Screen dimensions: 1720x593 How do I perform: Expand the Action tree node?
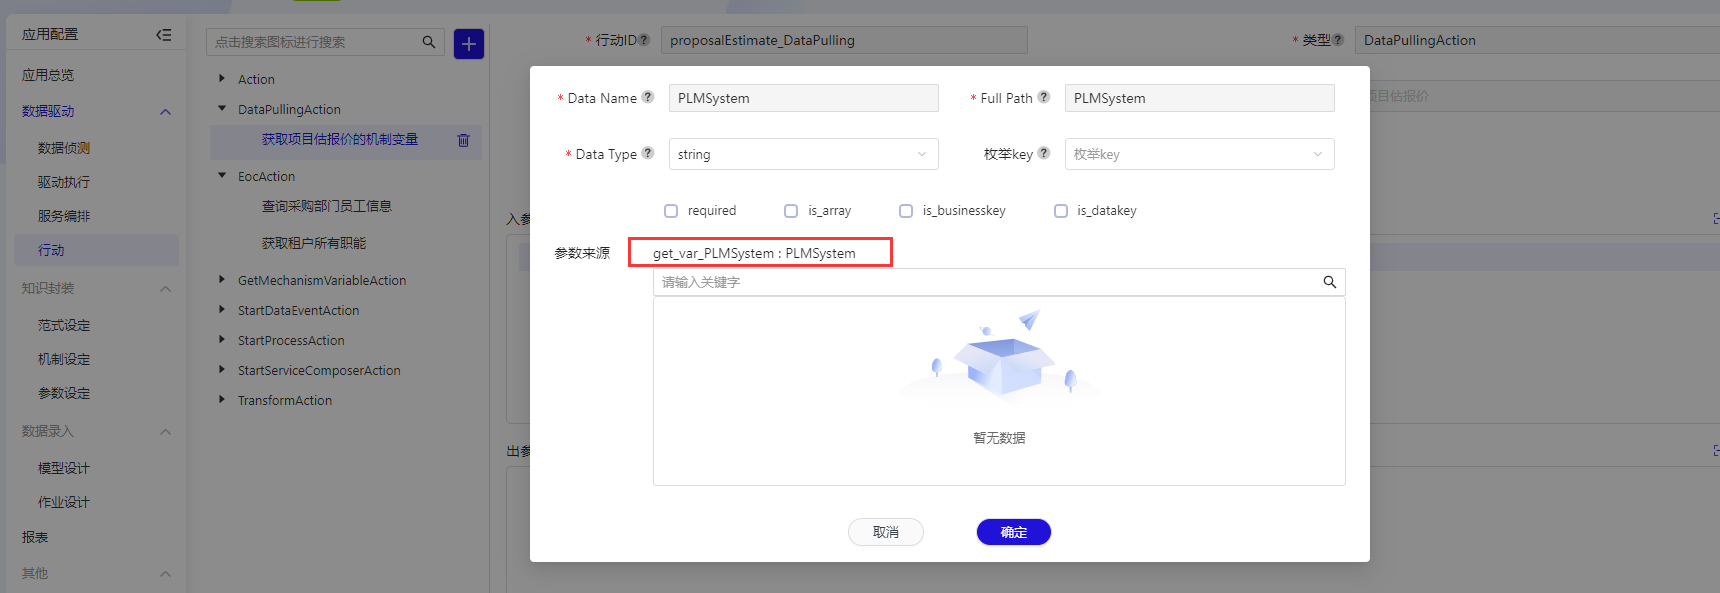(222, 78)
